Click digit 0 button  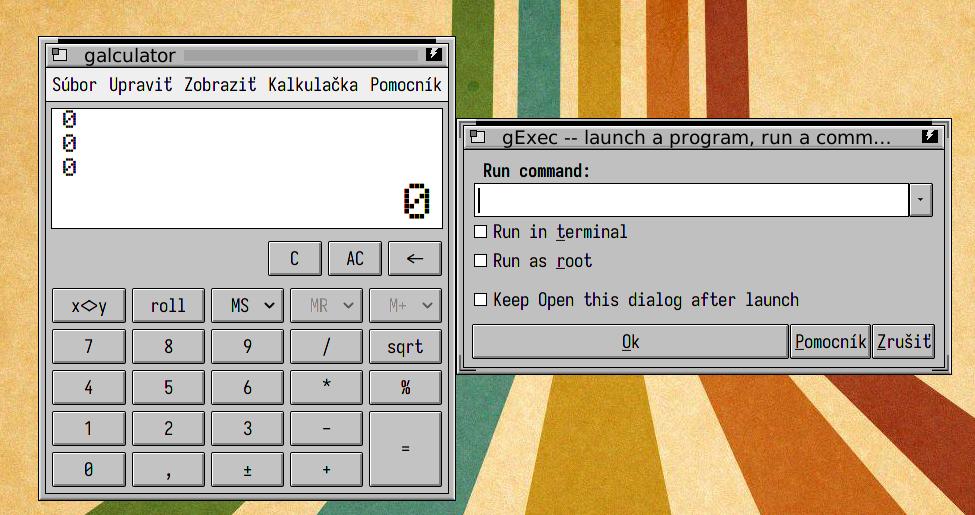point(89,470)
